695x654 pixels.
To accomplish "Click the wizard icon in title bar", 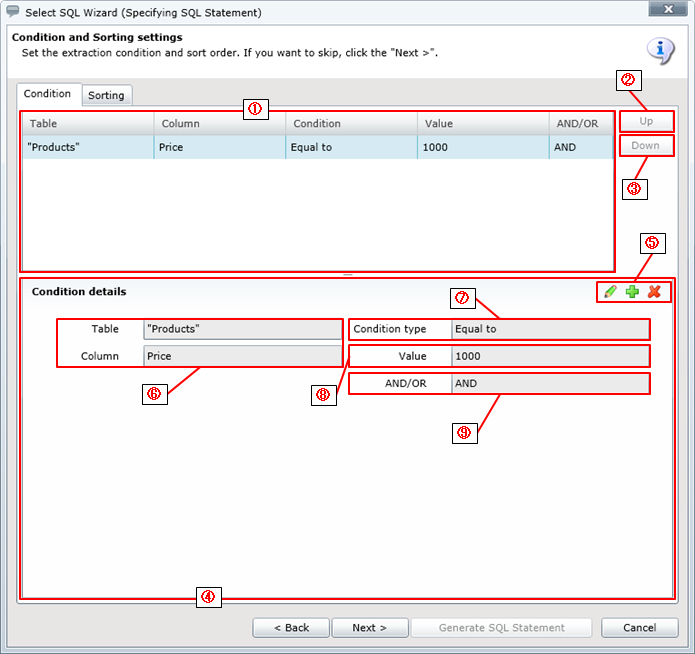I will 12,12.
